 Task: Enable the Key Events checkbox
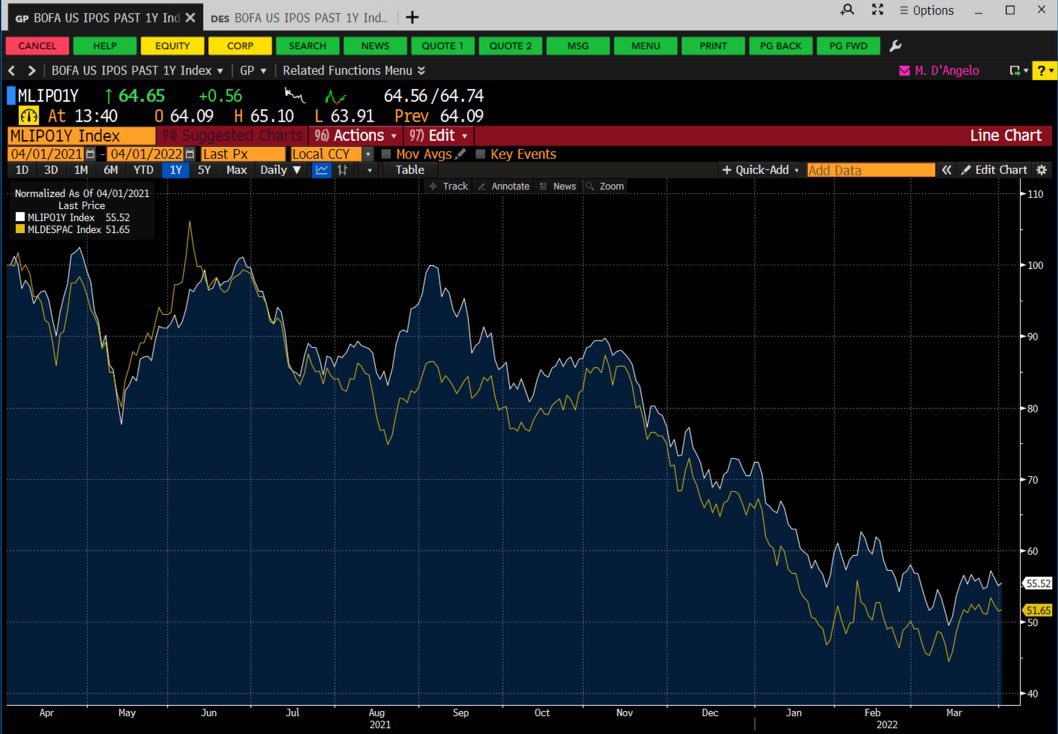coord(480,154)
